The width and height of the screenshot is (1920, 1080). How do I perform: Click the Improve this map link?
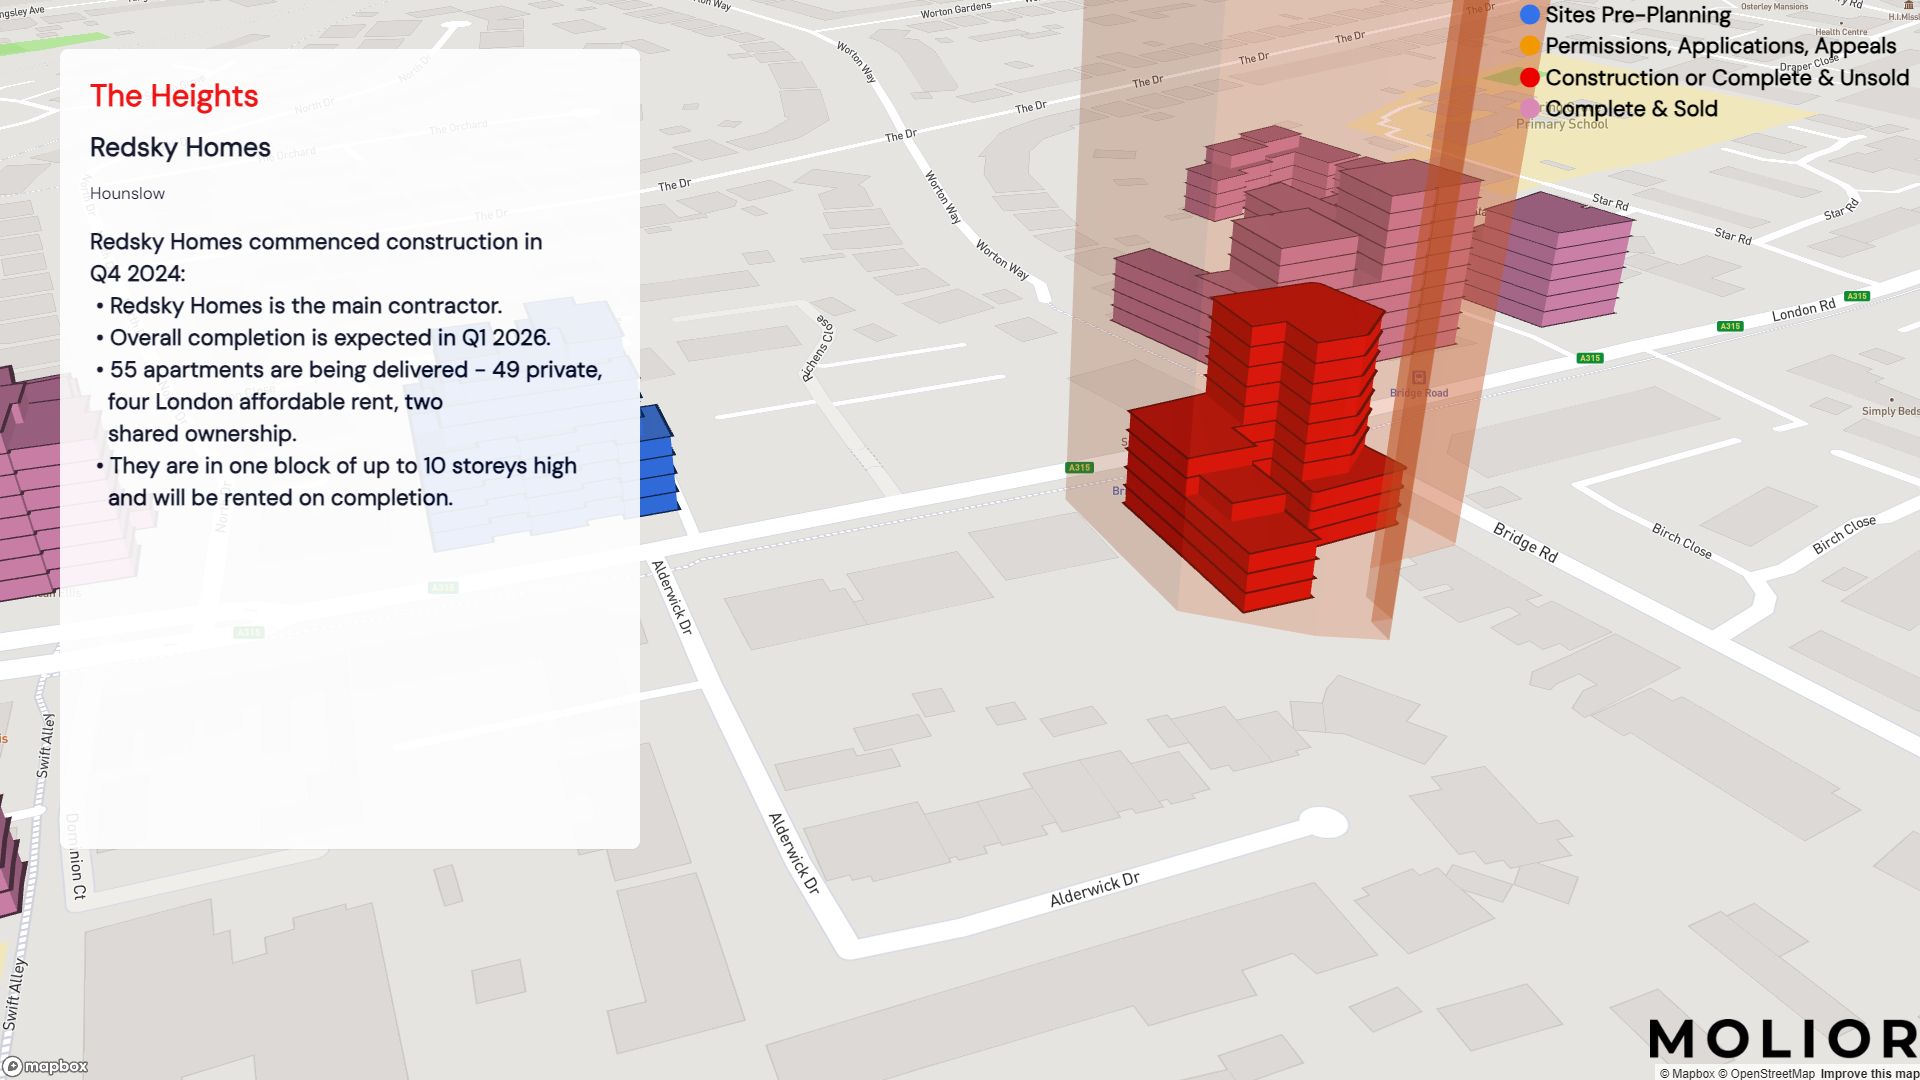coord(1869,1073)
